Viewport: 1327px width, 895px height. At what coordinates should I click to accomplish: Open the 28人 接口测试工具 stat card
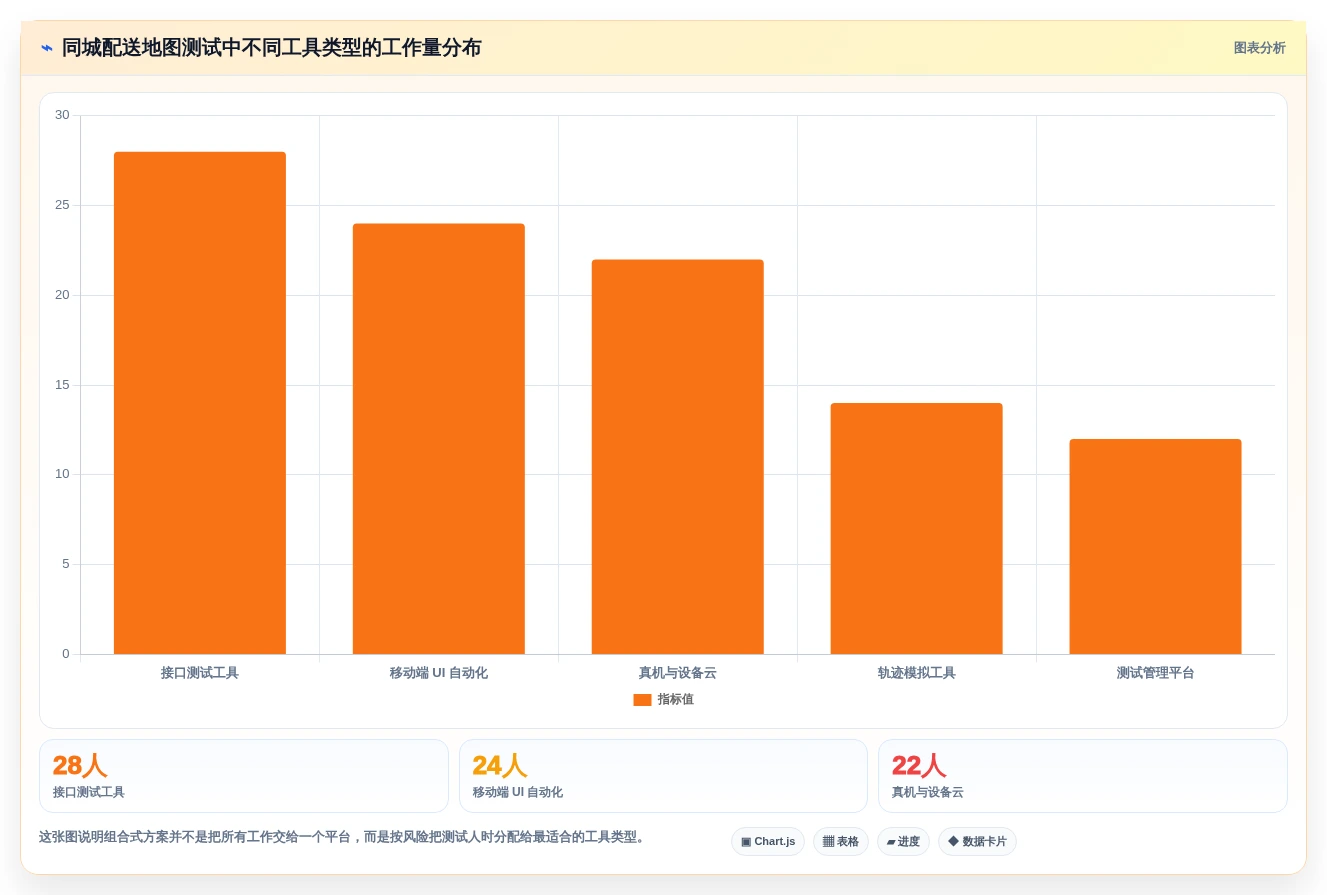click(244, 776)
